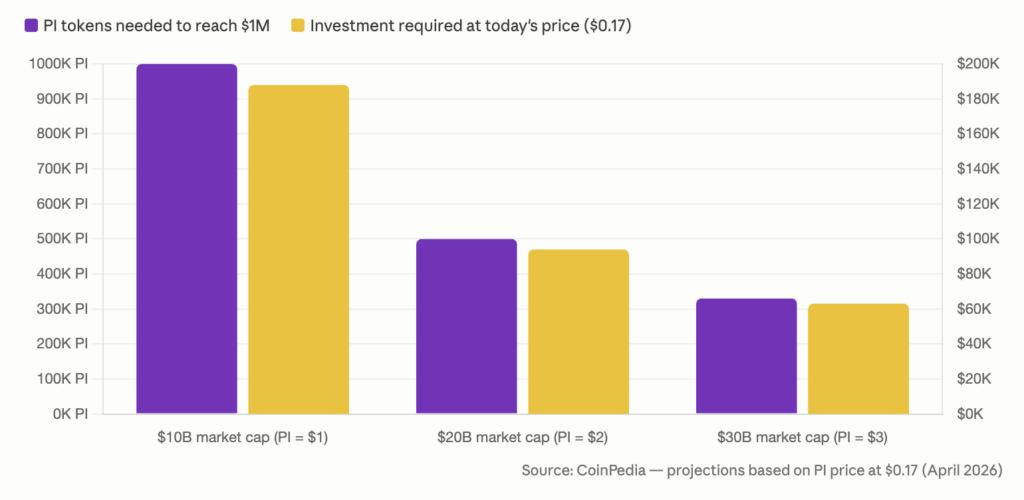The image size is (1024, 500).
Task: Select the '$30B market cap (PI = $3)' axis label
Action: [x=802, y=437]
